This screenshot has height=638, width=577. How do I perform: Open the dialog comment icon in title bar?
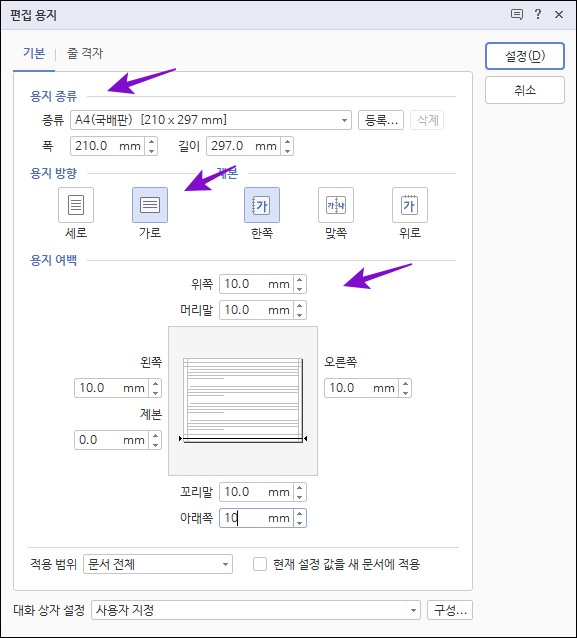pos(516,15)
